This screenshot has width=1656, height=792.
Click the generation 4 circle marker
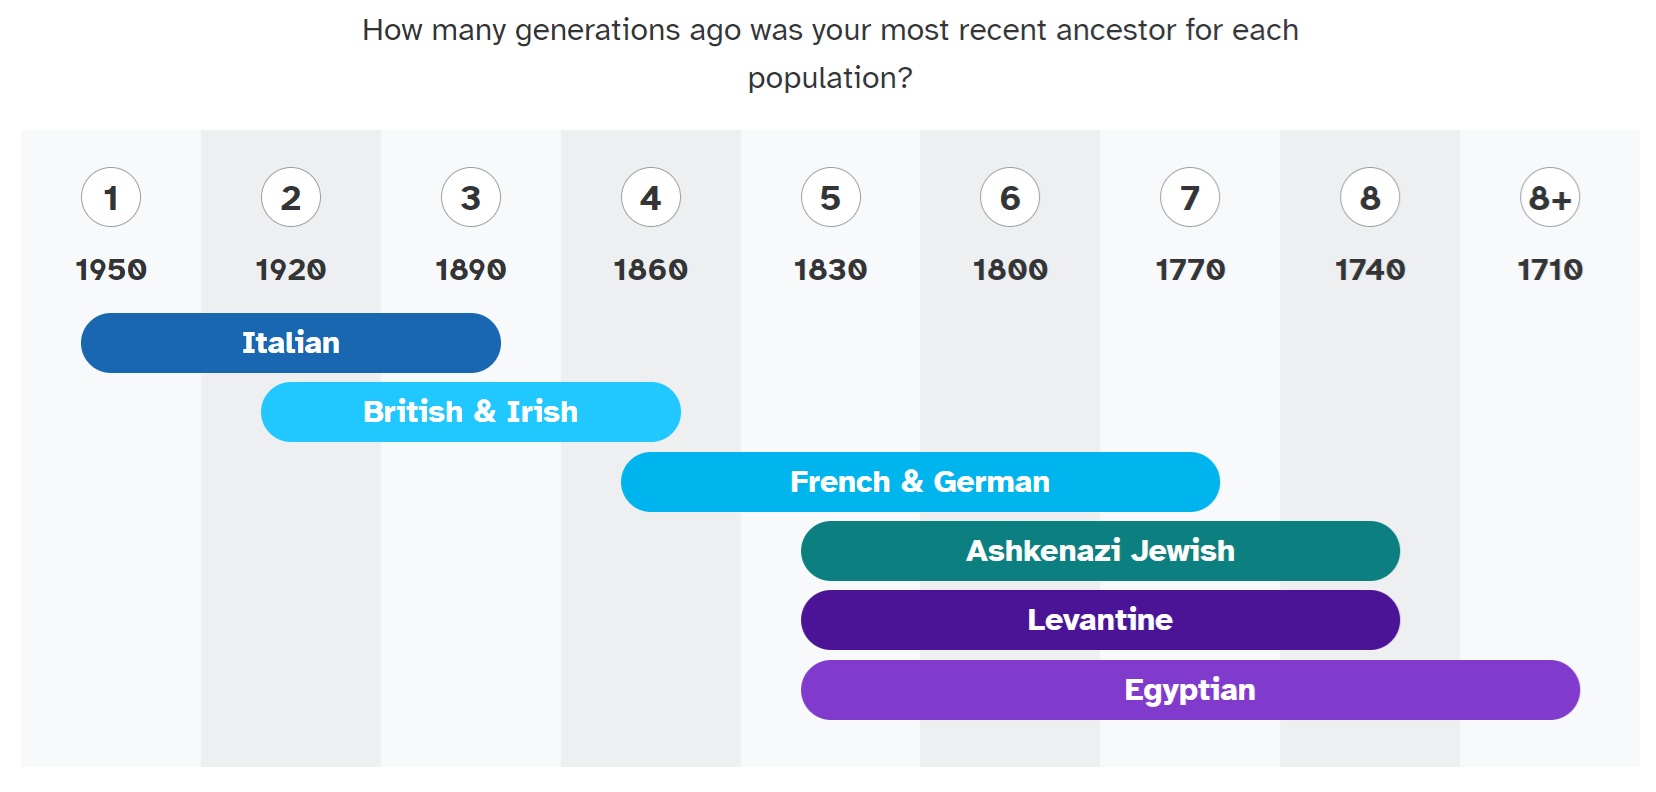pyautogui.click(x=651, y=198)
